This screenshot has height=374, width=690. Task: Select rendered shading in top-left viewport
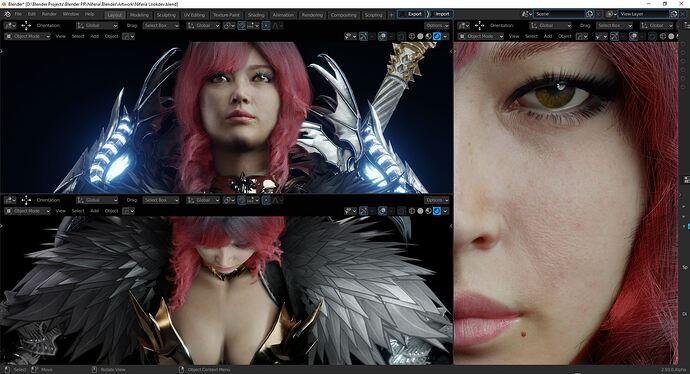click(437, 36)
